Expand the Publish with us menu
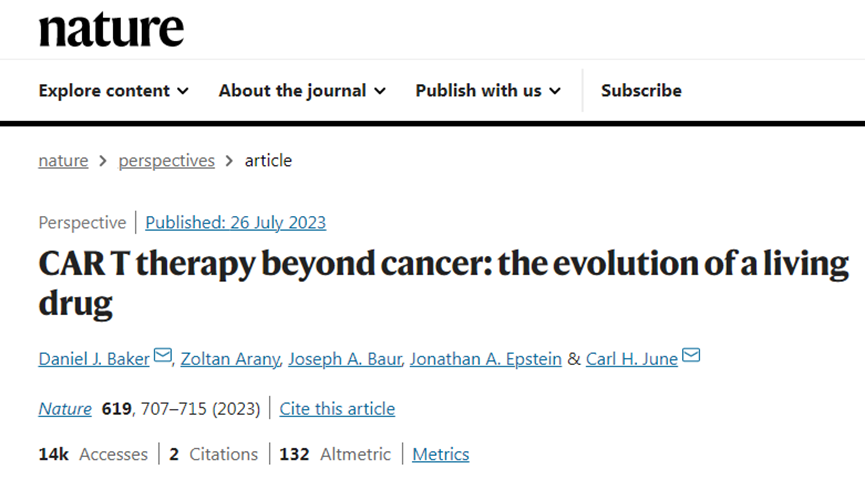The image size is (865, 489). (x=488, y=91)
